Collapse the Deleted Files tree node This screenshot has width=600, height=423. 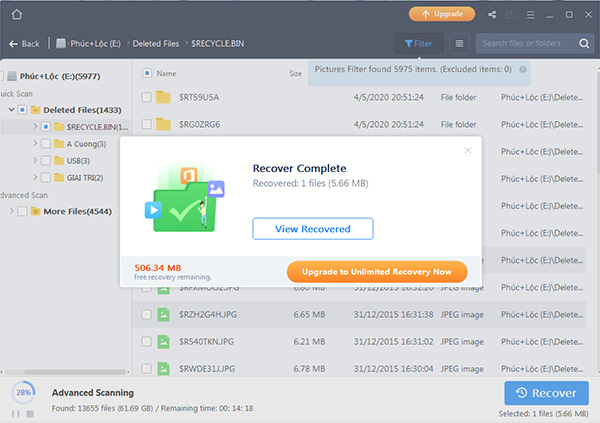tap(11, 110)
